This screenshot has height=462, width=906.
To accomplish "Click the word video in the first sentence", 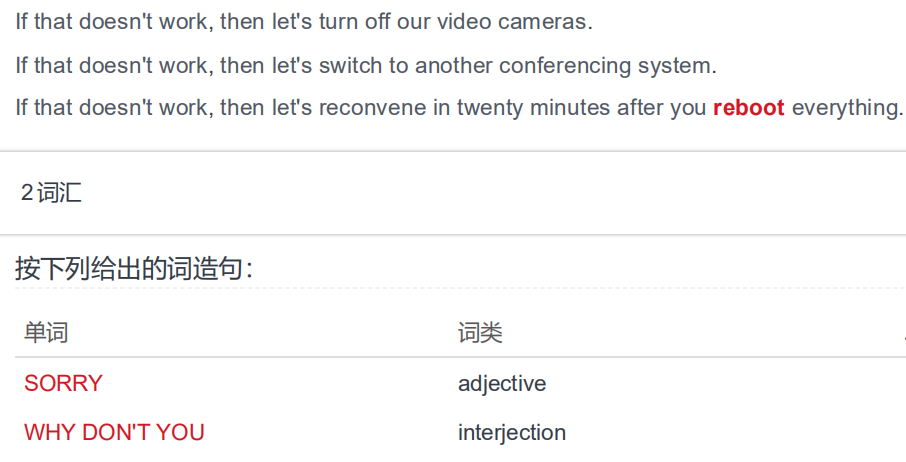I will click(464, 22).
